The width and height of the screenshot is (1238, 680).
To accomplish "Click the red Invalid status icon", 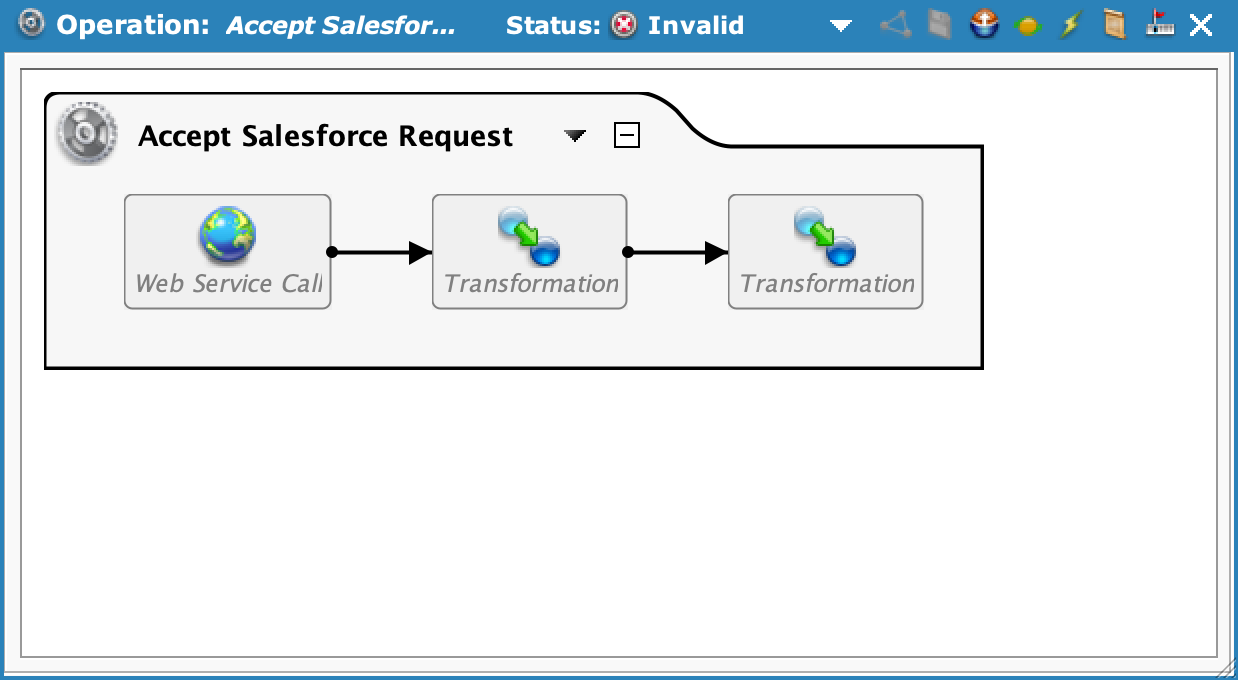I will [625, 26].
